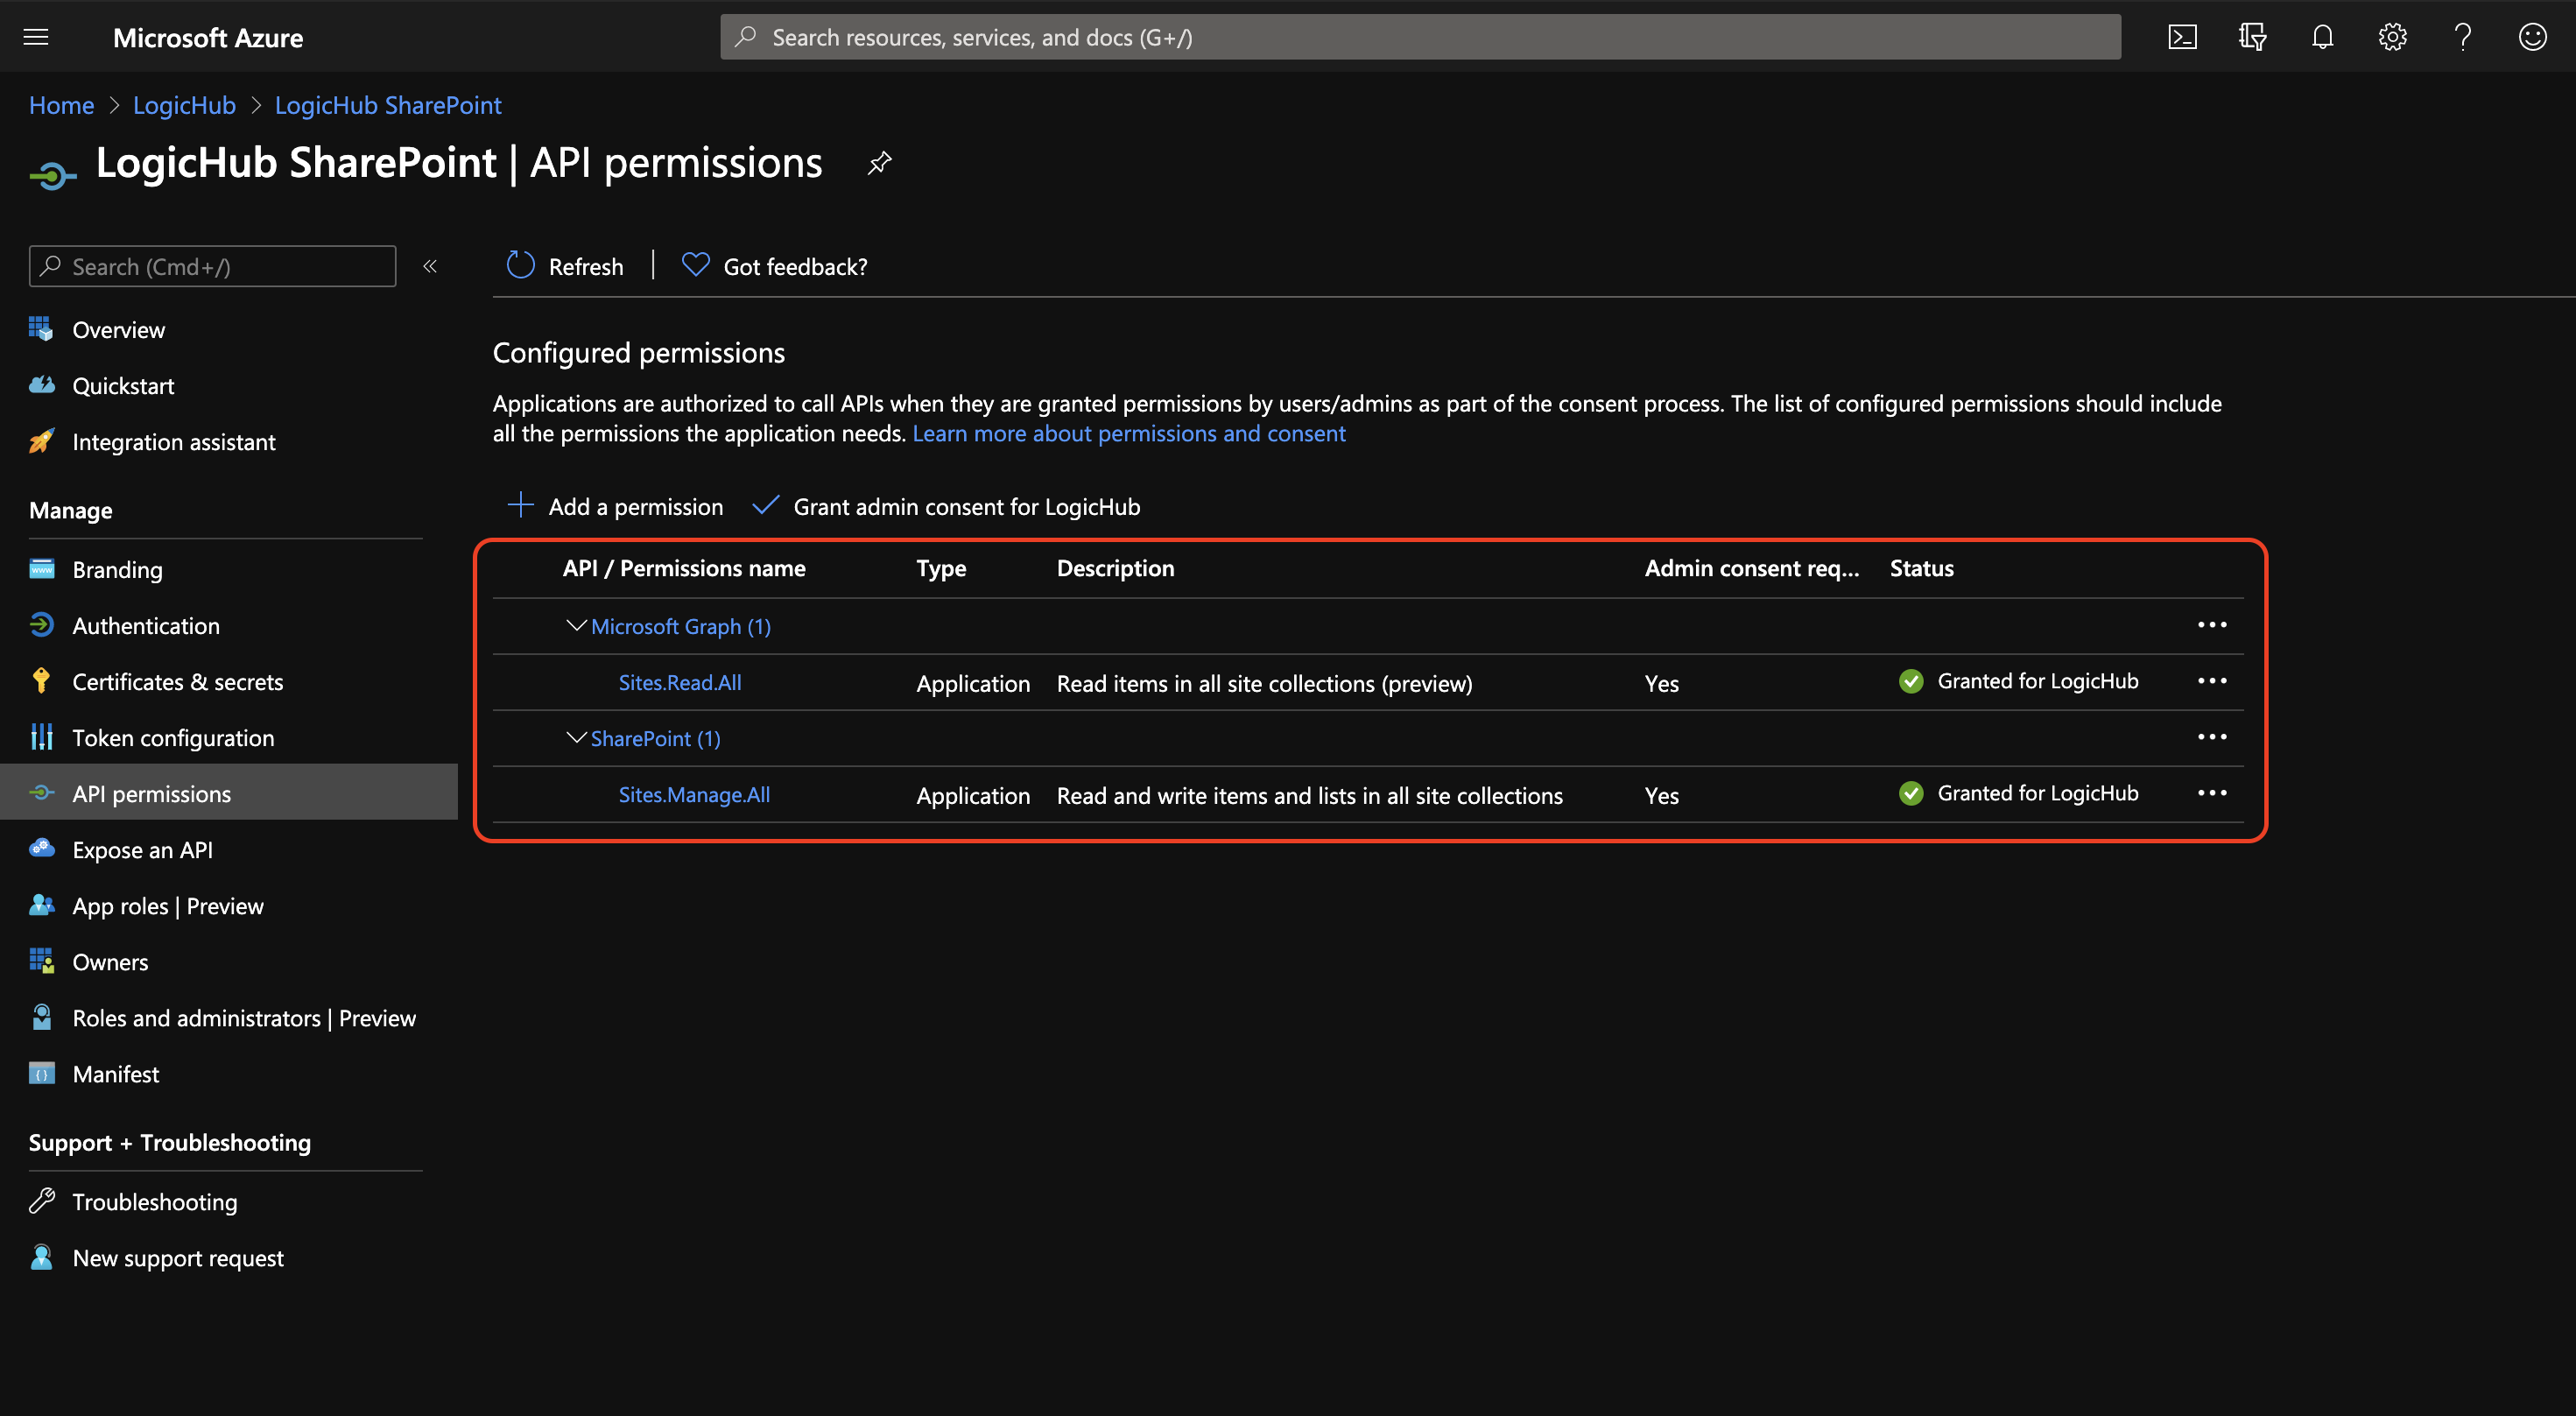Open the feedback smiley icon
Viewport: 2576px width, 1416px height.
[x=2532, y=37]
